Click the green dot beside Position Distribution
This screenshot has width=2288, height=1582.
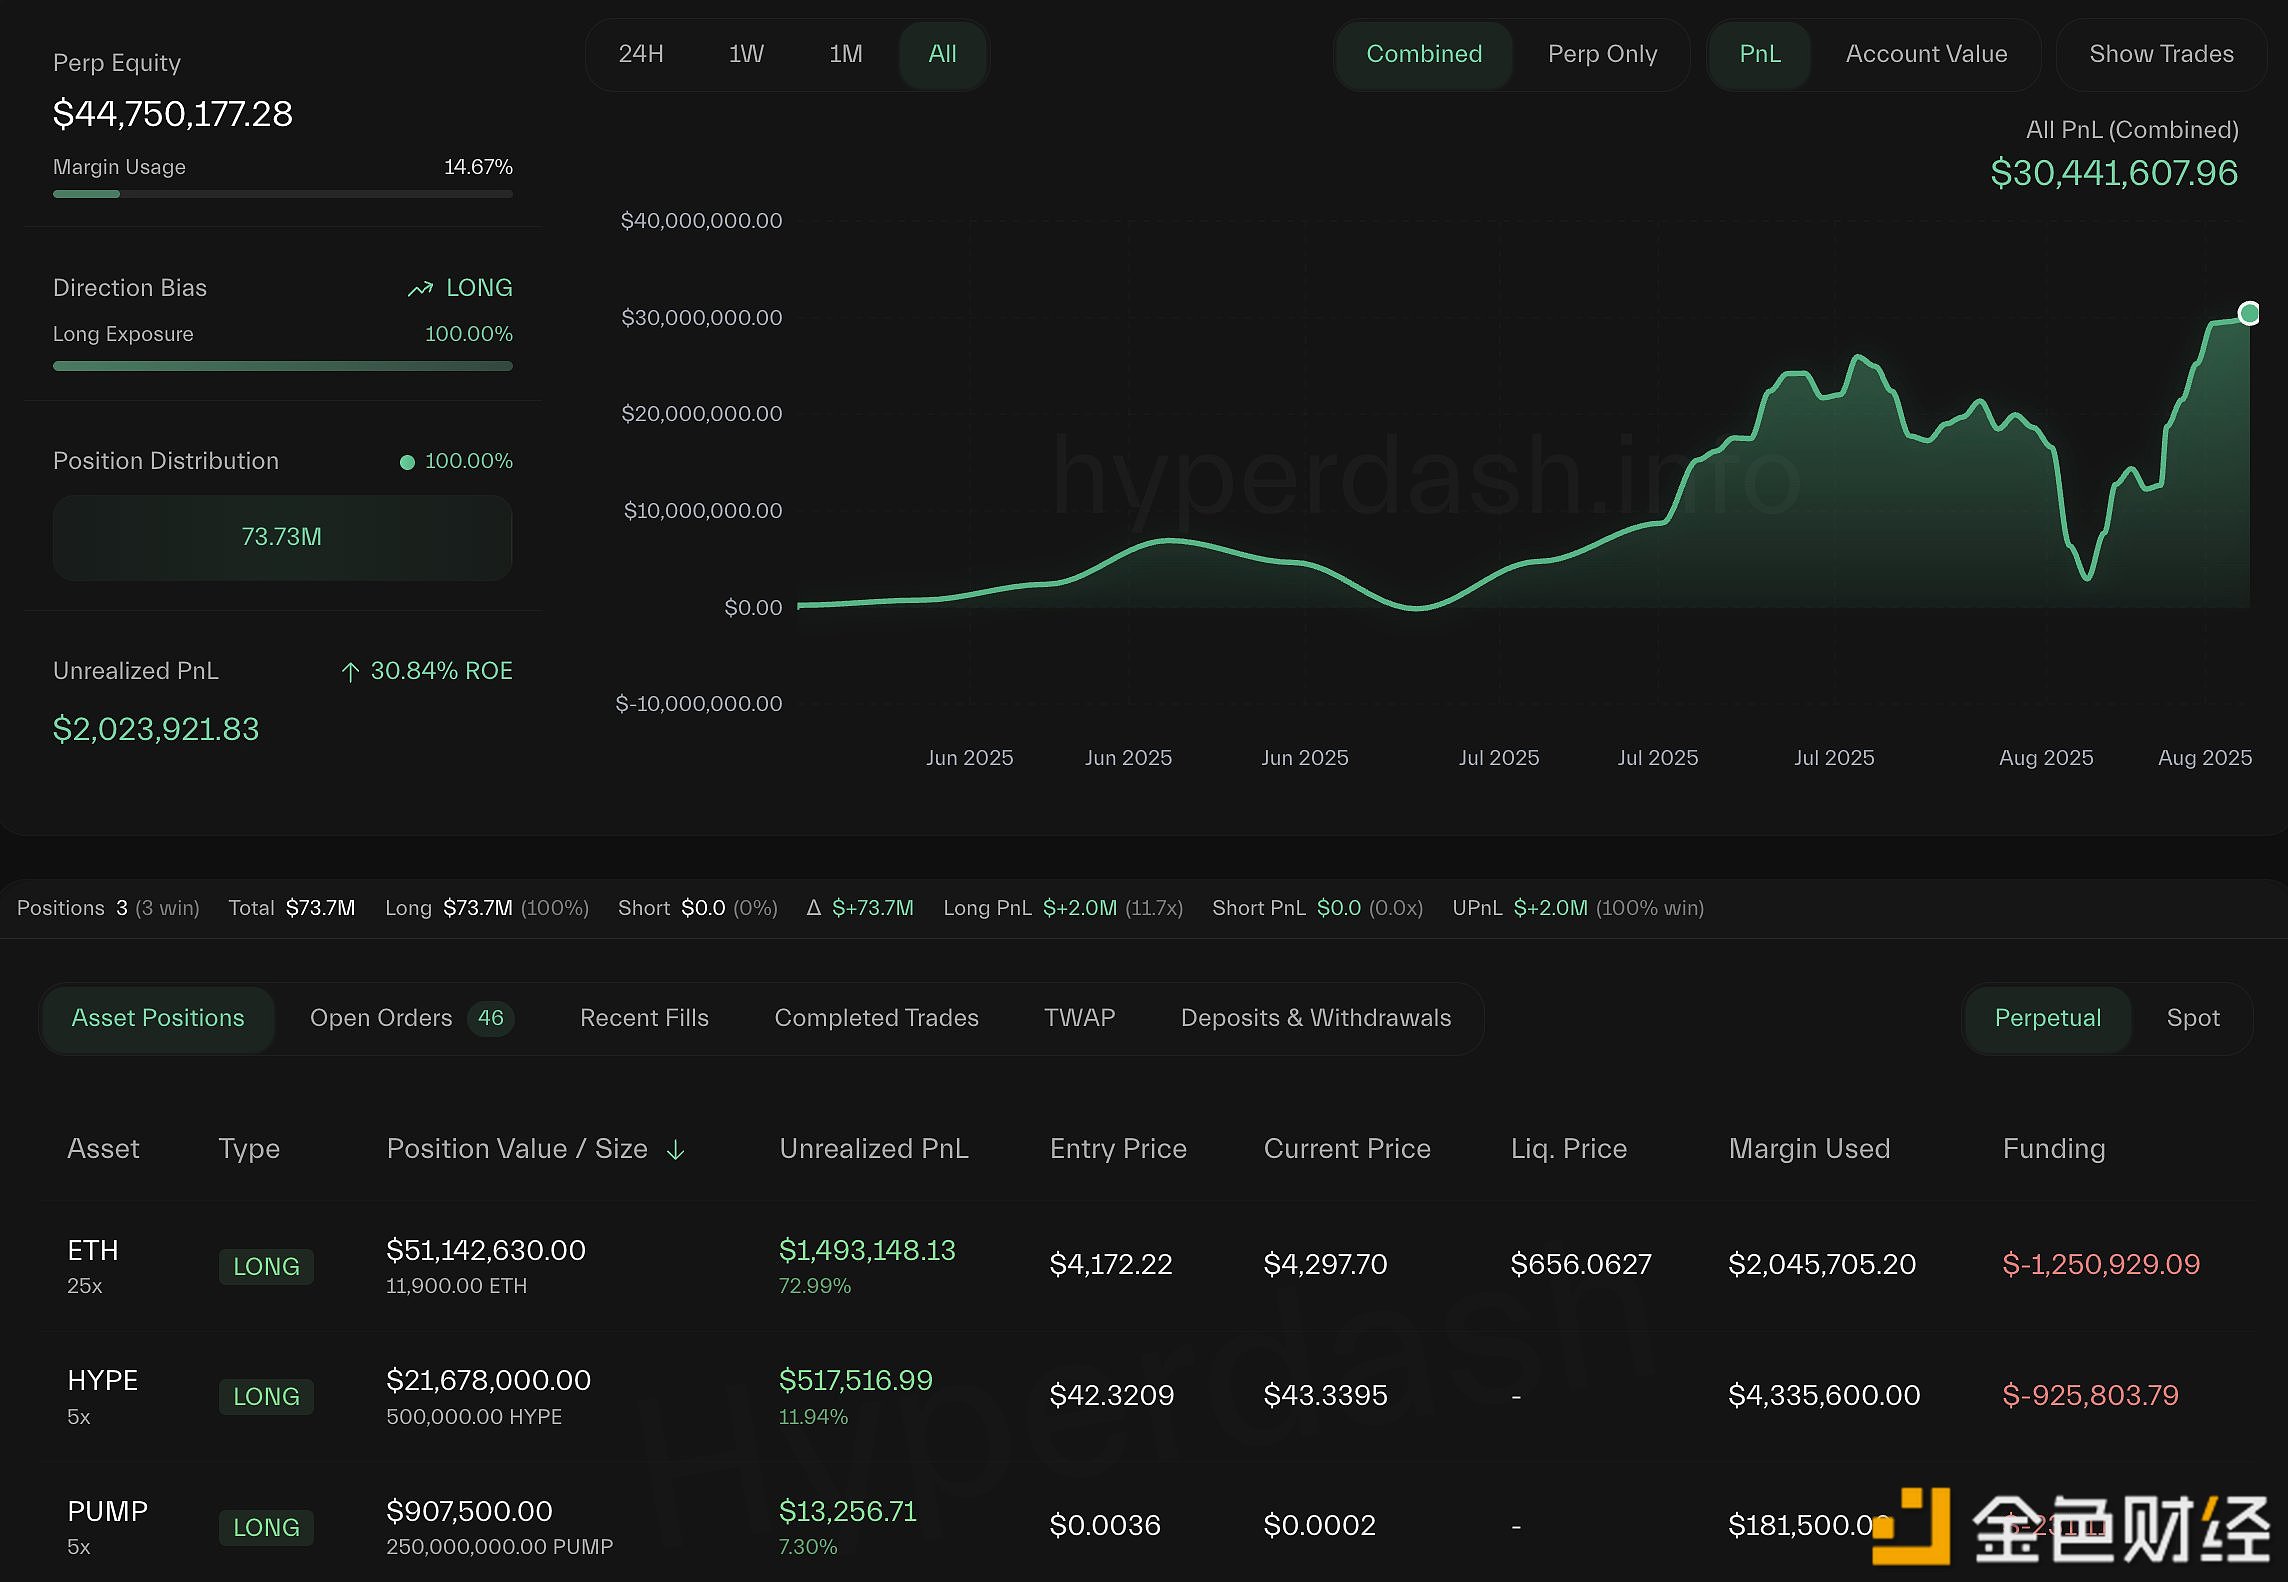coord(407,462)
